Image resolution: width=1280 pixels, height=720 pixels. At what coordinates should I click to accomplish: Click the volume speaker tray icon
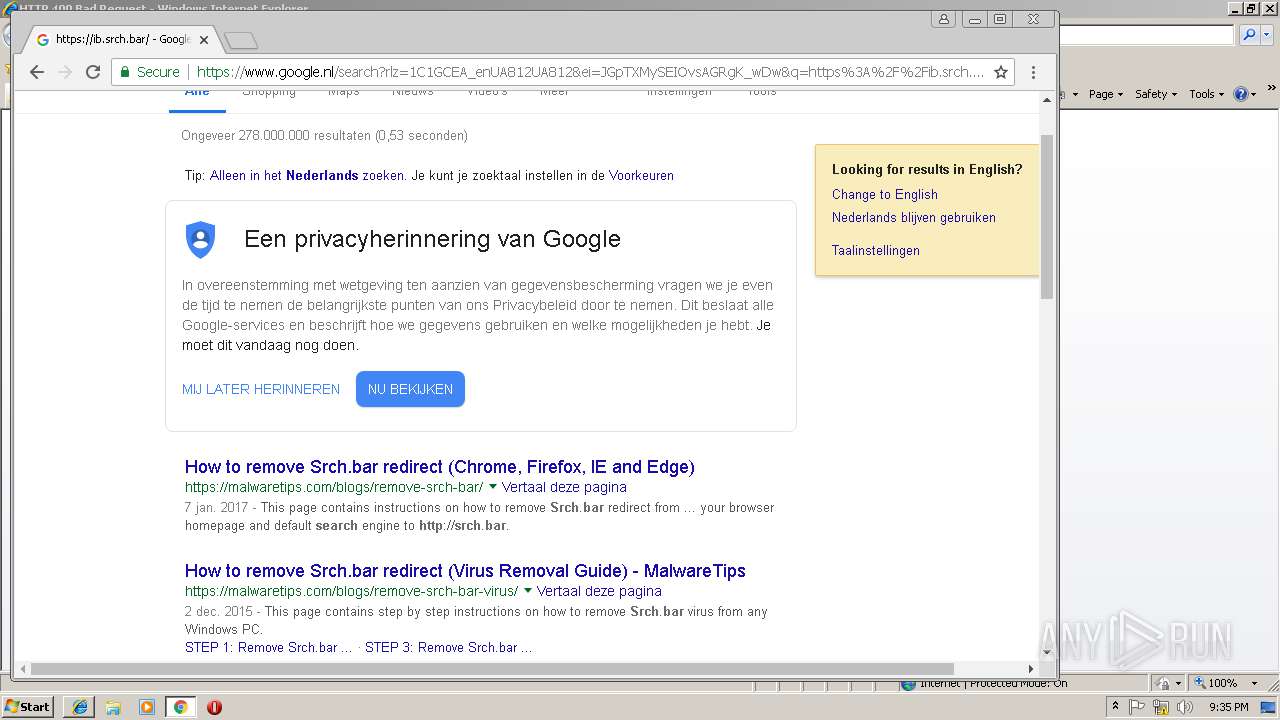point(1185,707)
